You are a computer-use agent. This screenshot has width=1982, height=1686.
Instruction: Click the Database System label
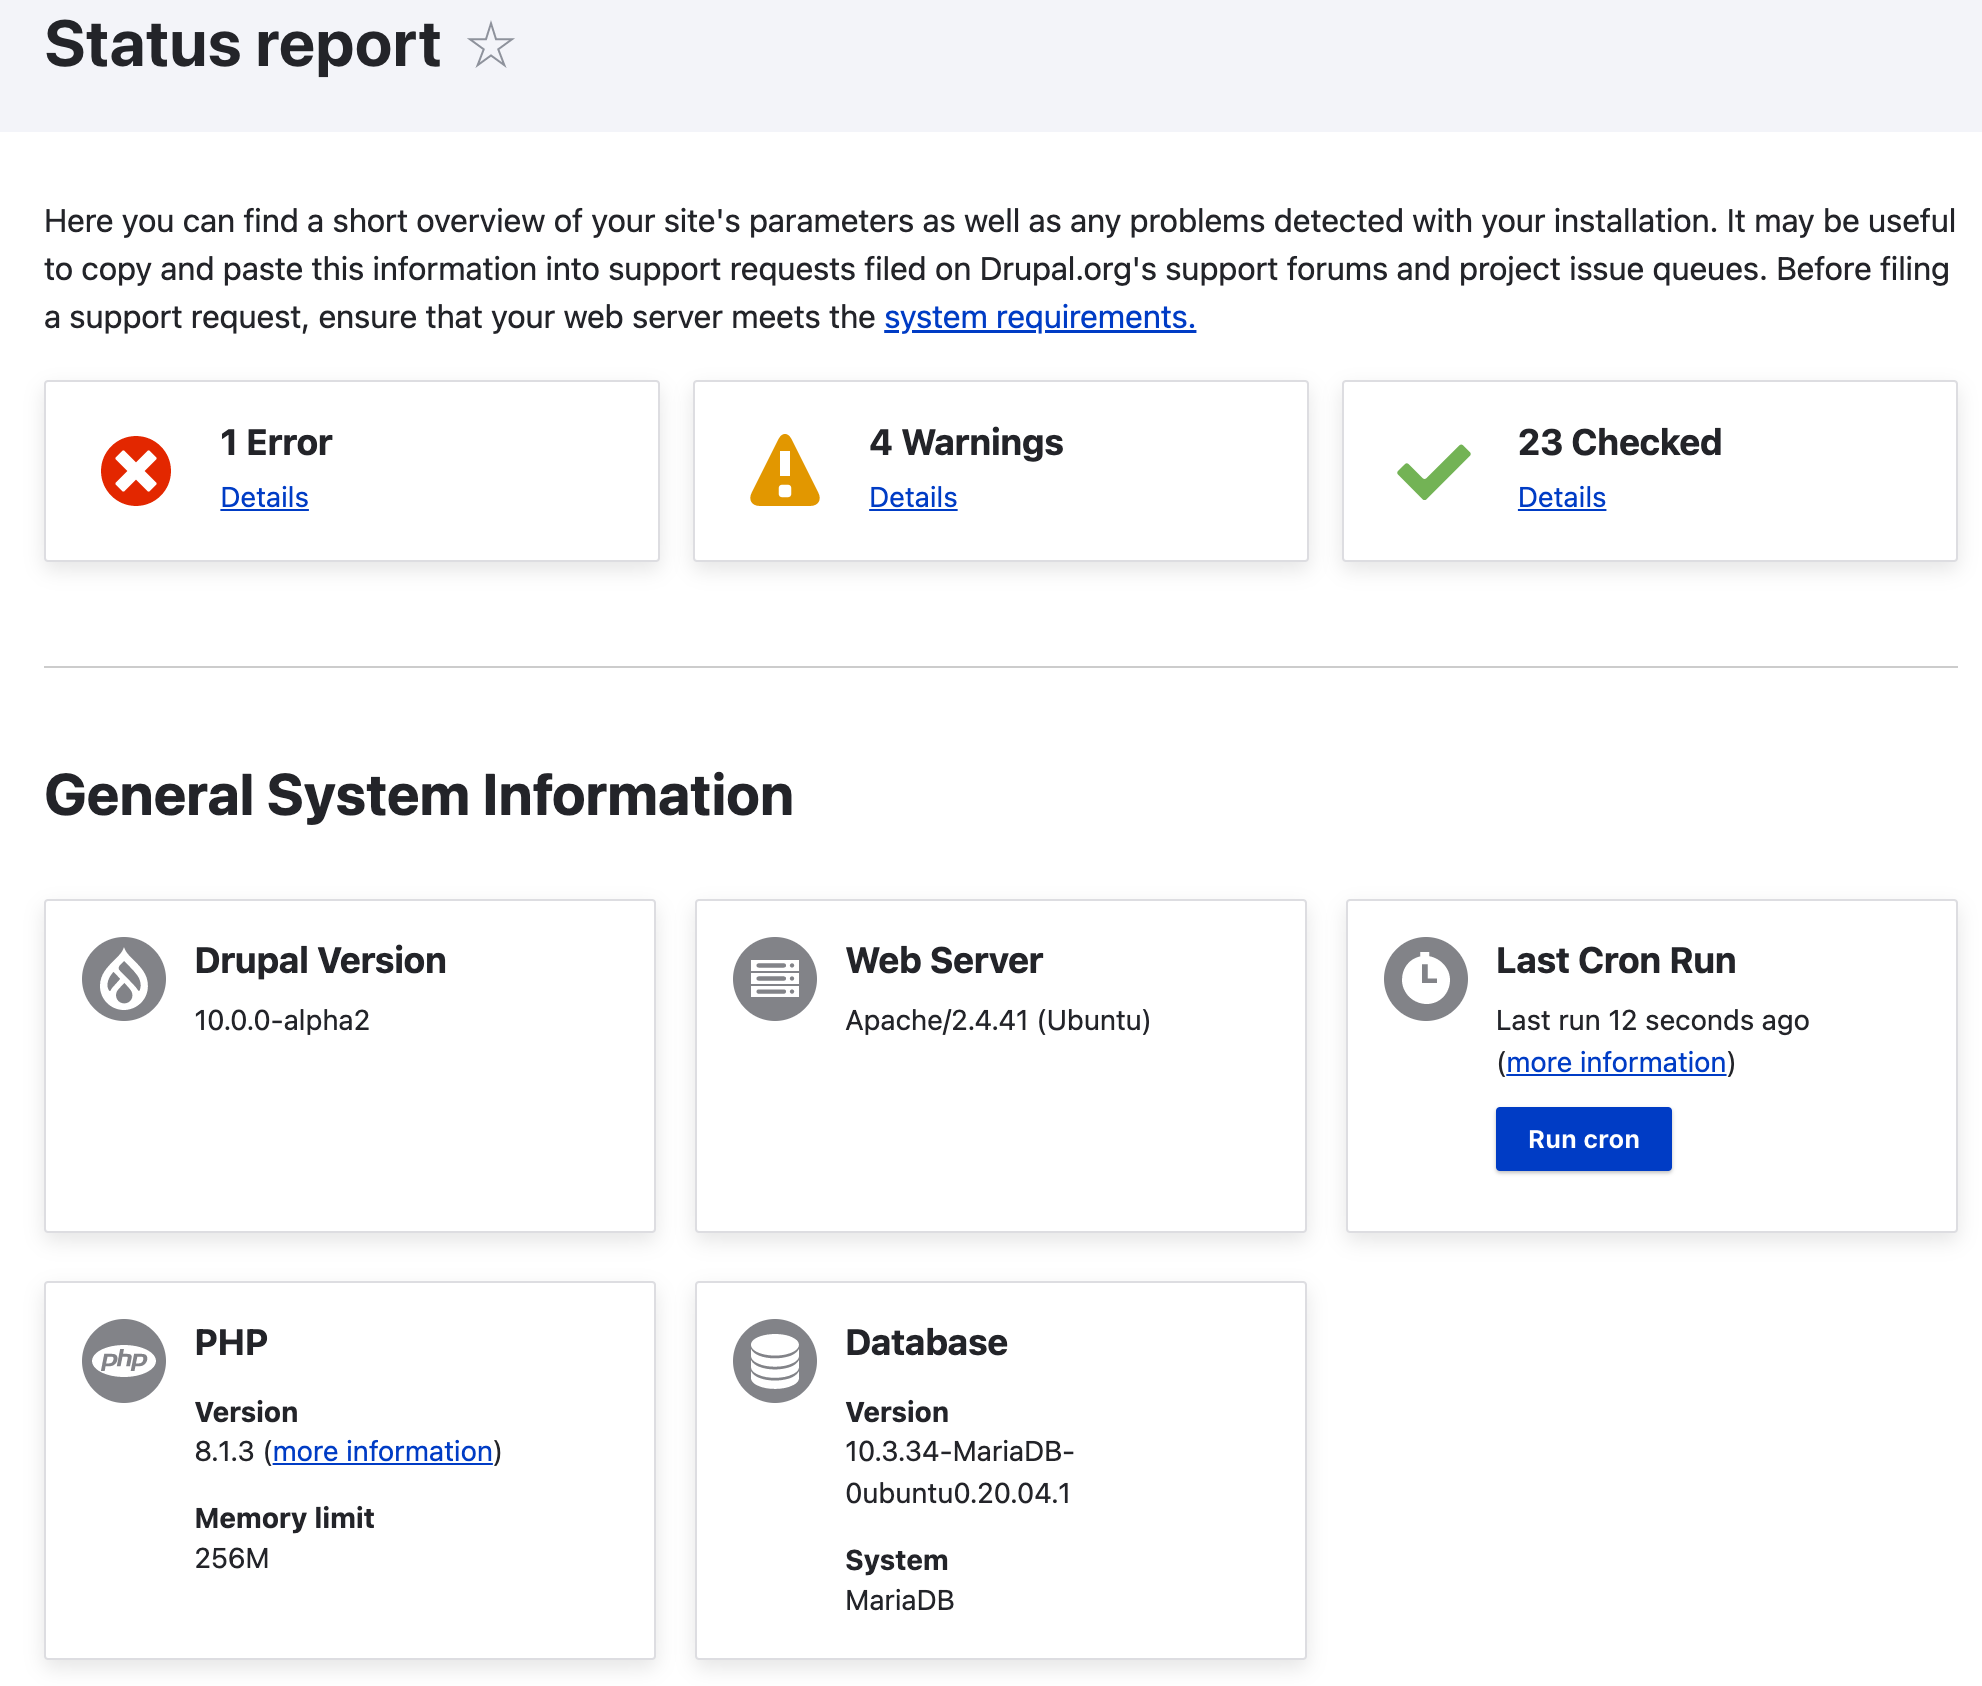point(896,1560)
